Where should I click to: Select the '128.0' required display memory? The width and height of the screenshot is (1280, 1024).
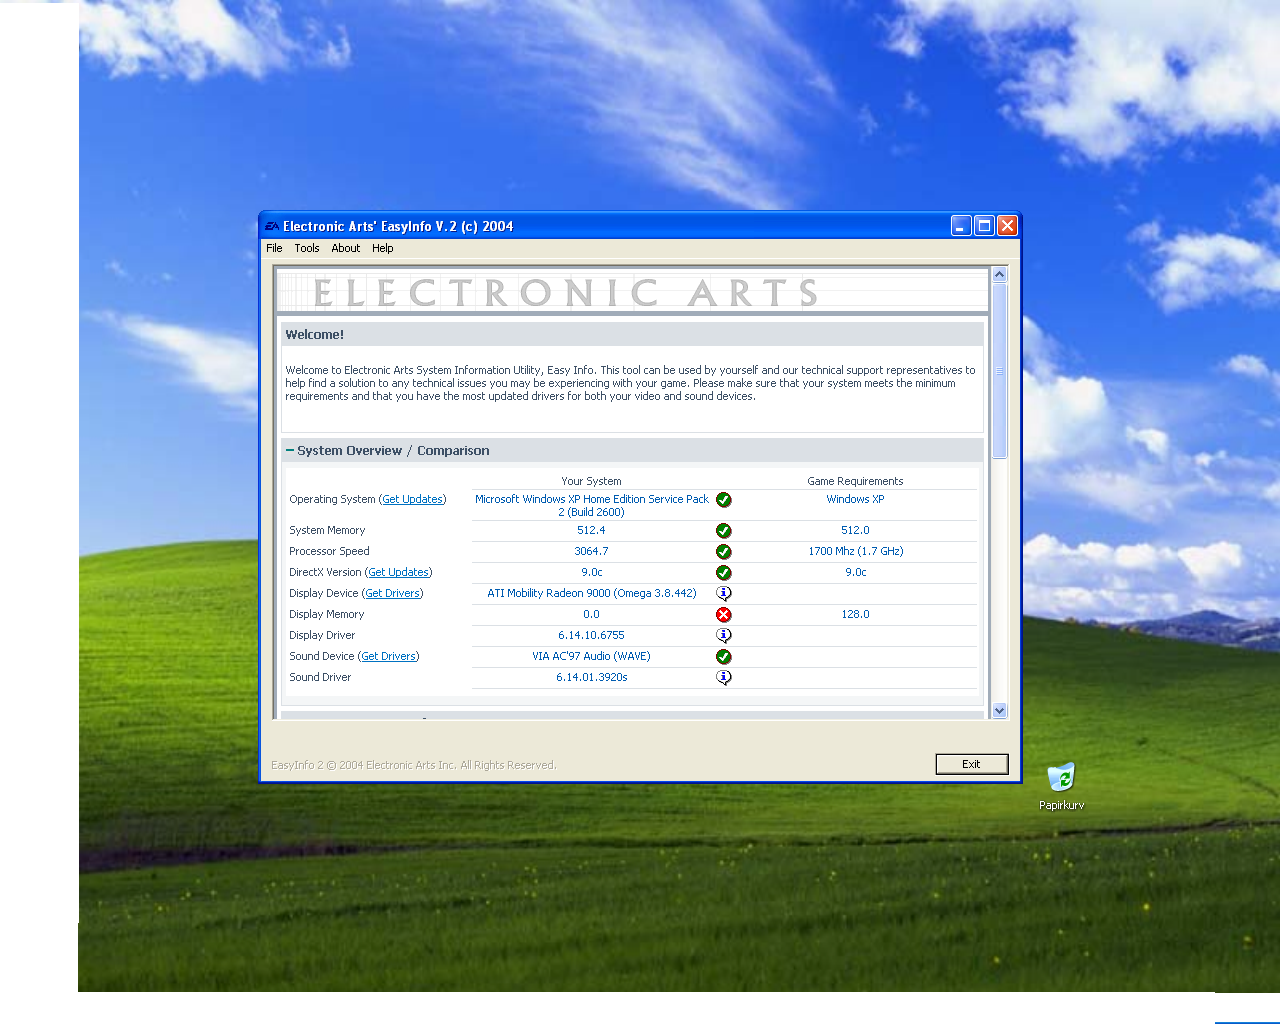click(x=855, y=614)
